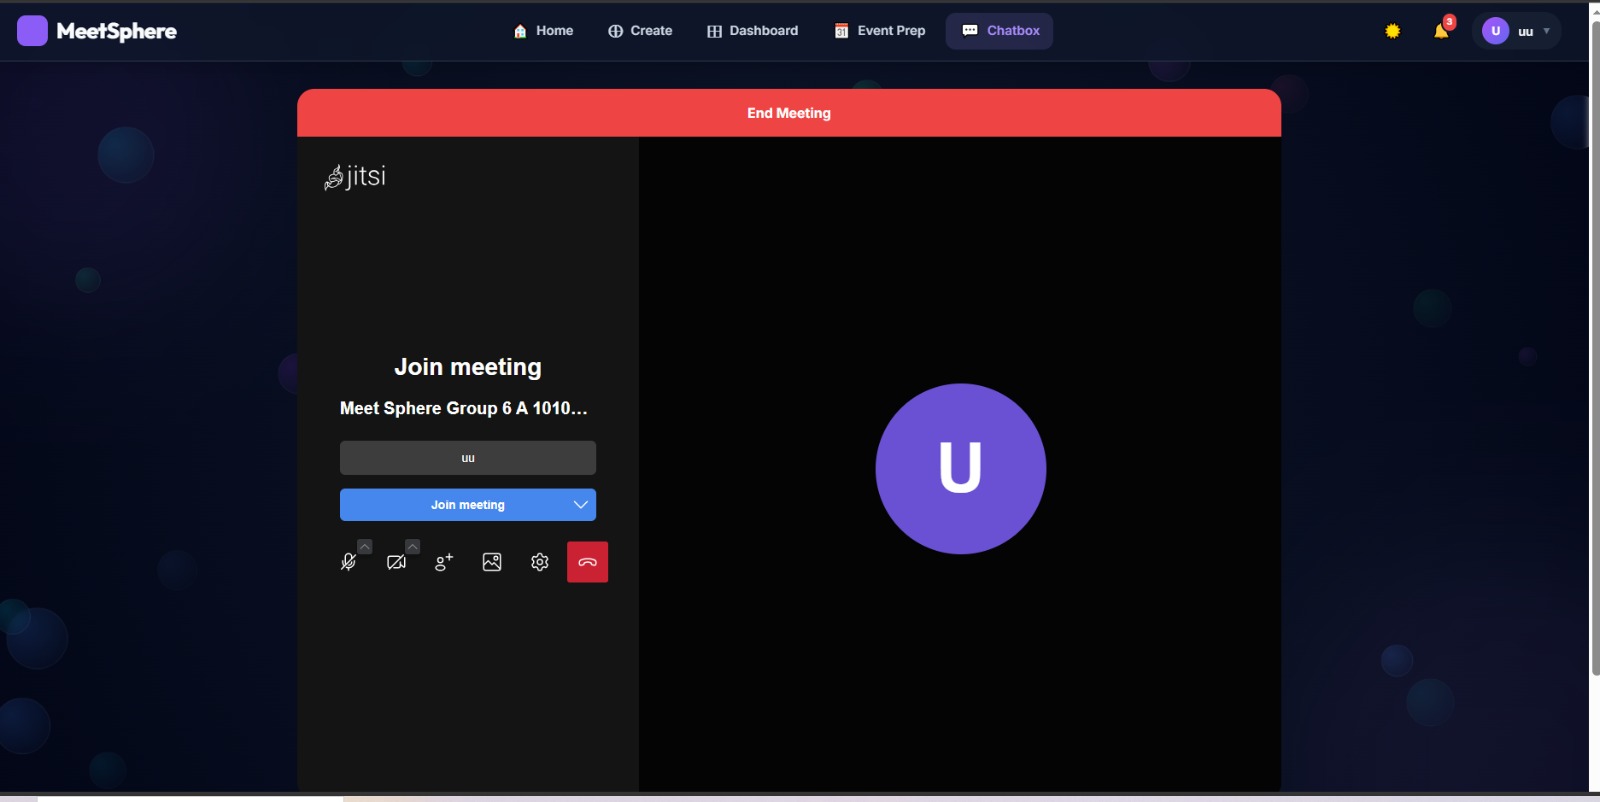Open the Jitsi settings gear
The width and height of the screenshot is (1600, 802).
540,562
